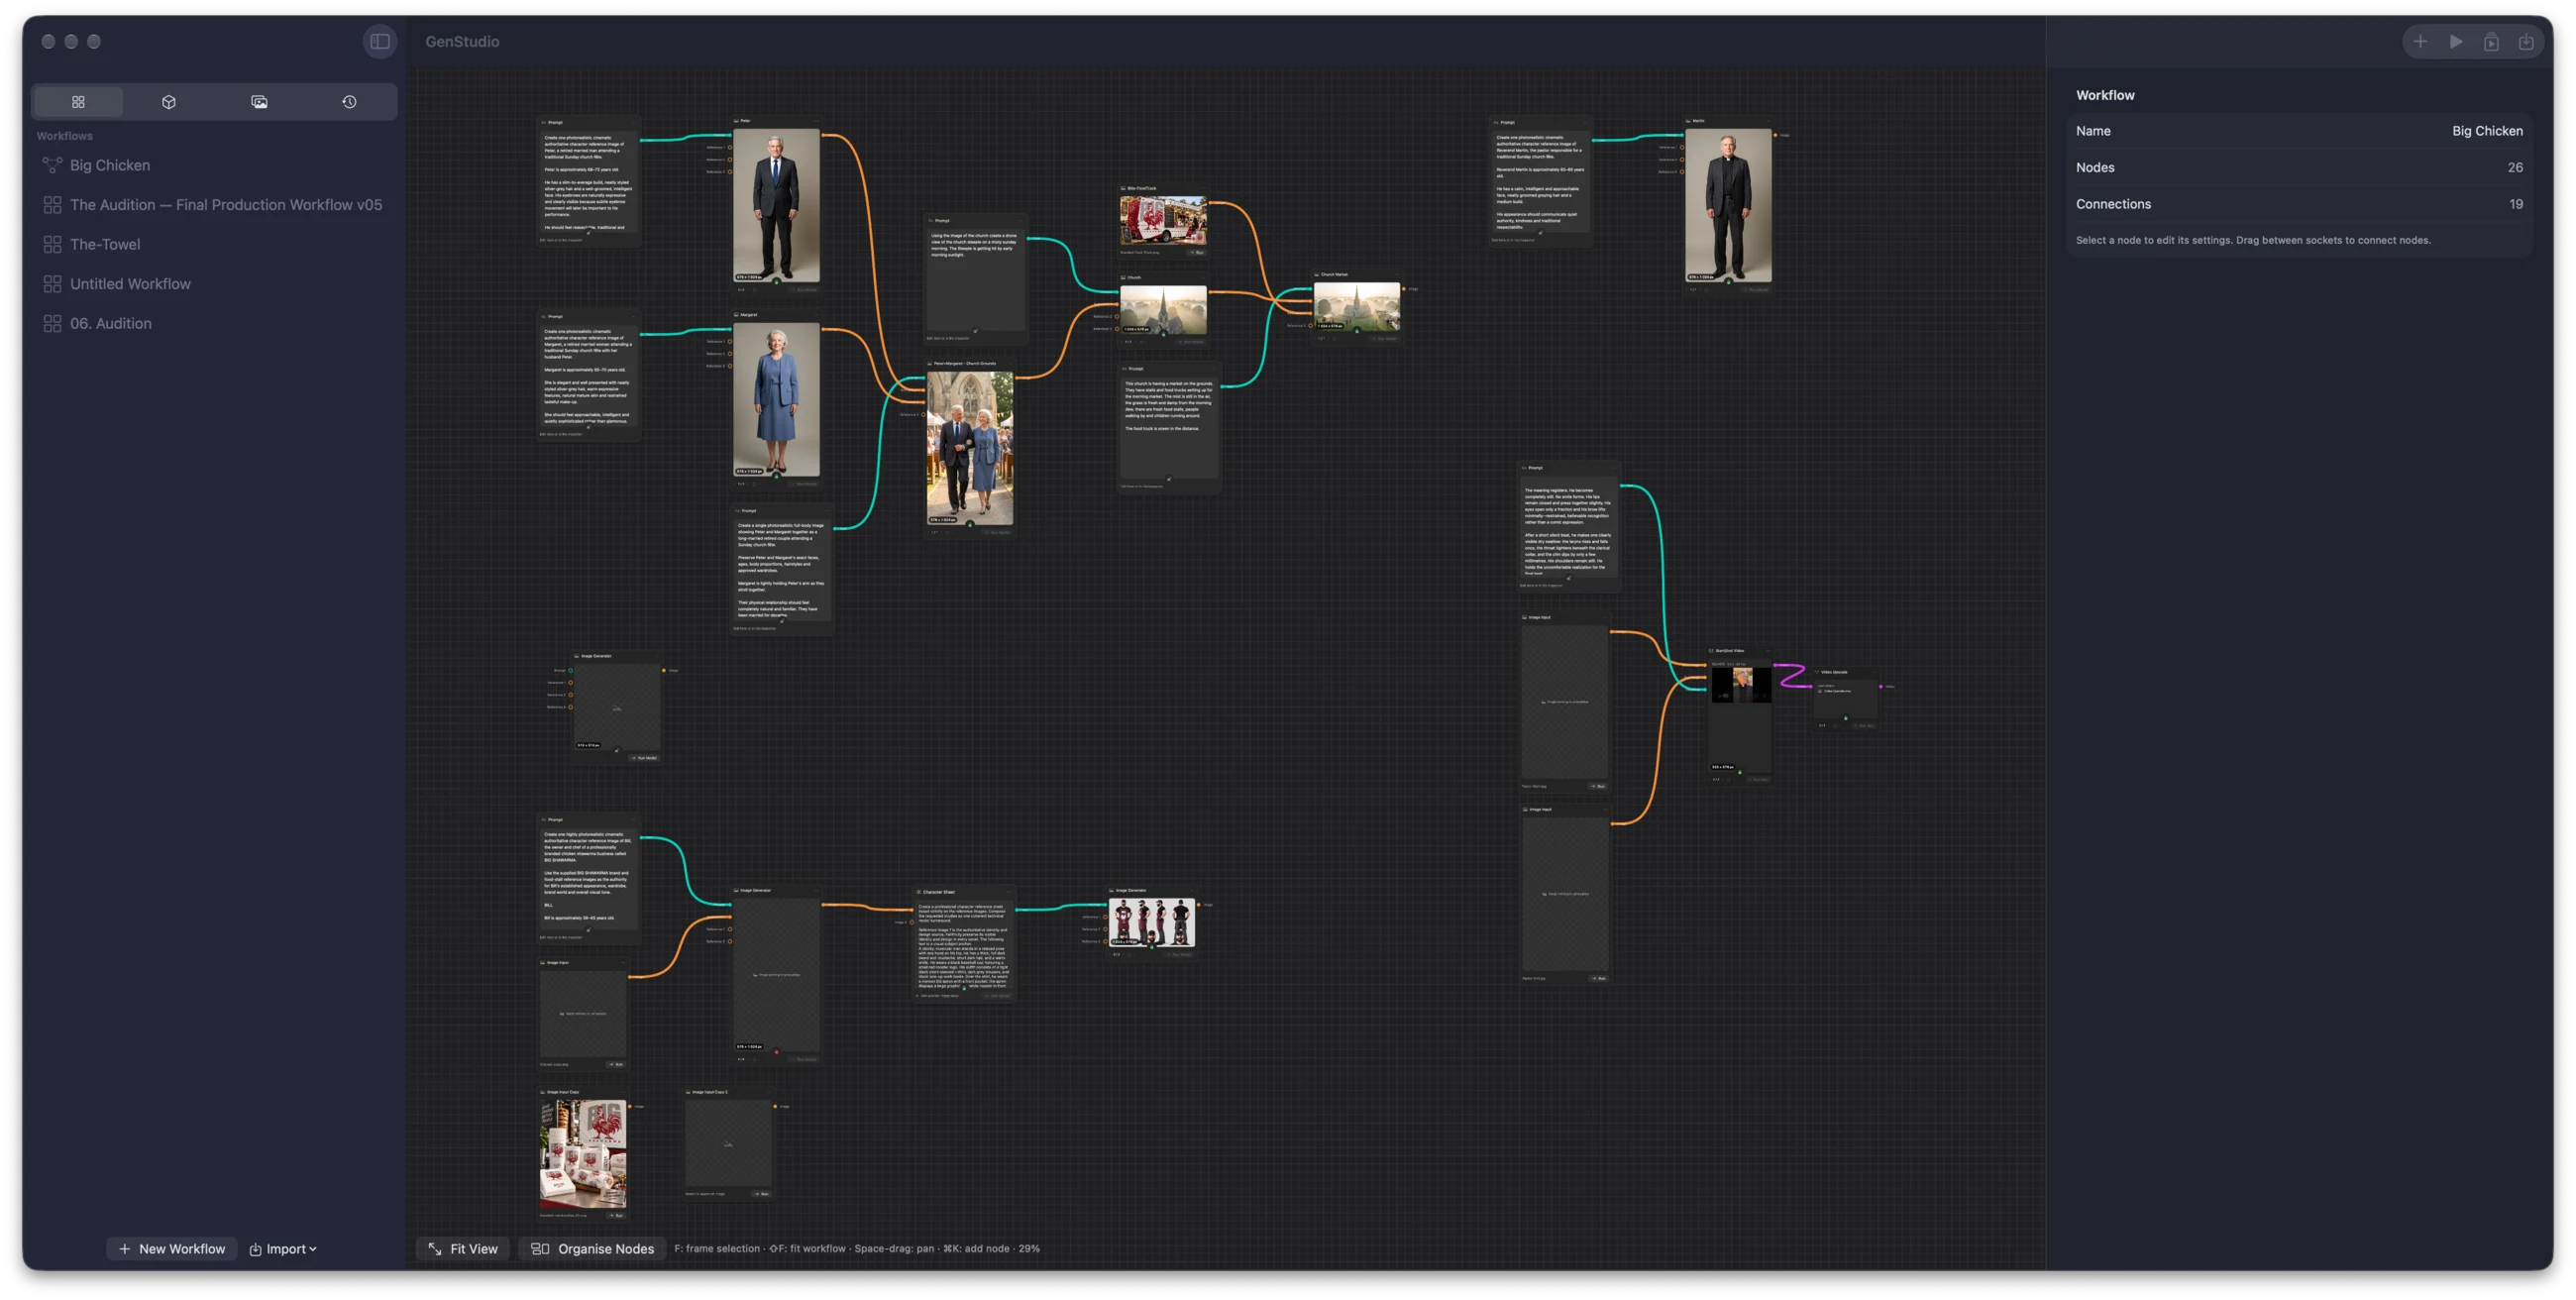This screenshot has width=2576, height=1300.
Task: Select the Peter prompt text node
Action: pos(588,182)
